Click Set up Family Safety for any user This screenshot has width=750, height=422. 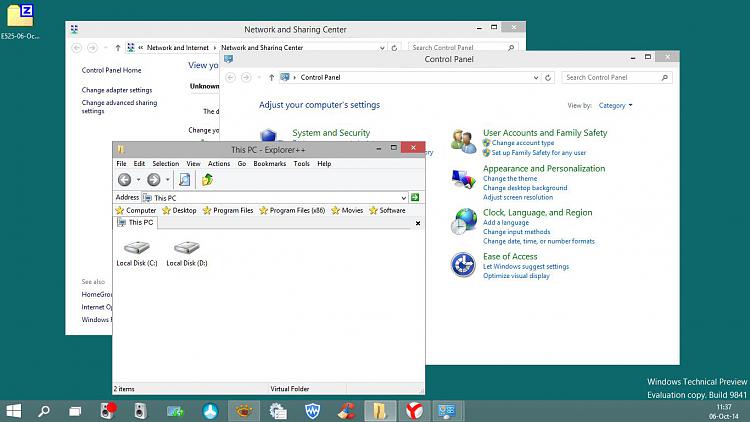pyautogui.click(x=539, y=153)
